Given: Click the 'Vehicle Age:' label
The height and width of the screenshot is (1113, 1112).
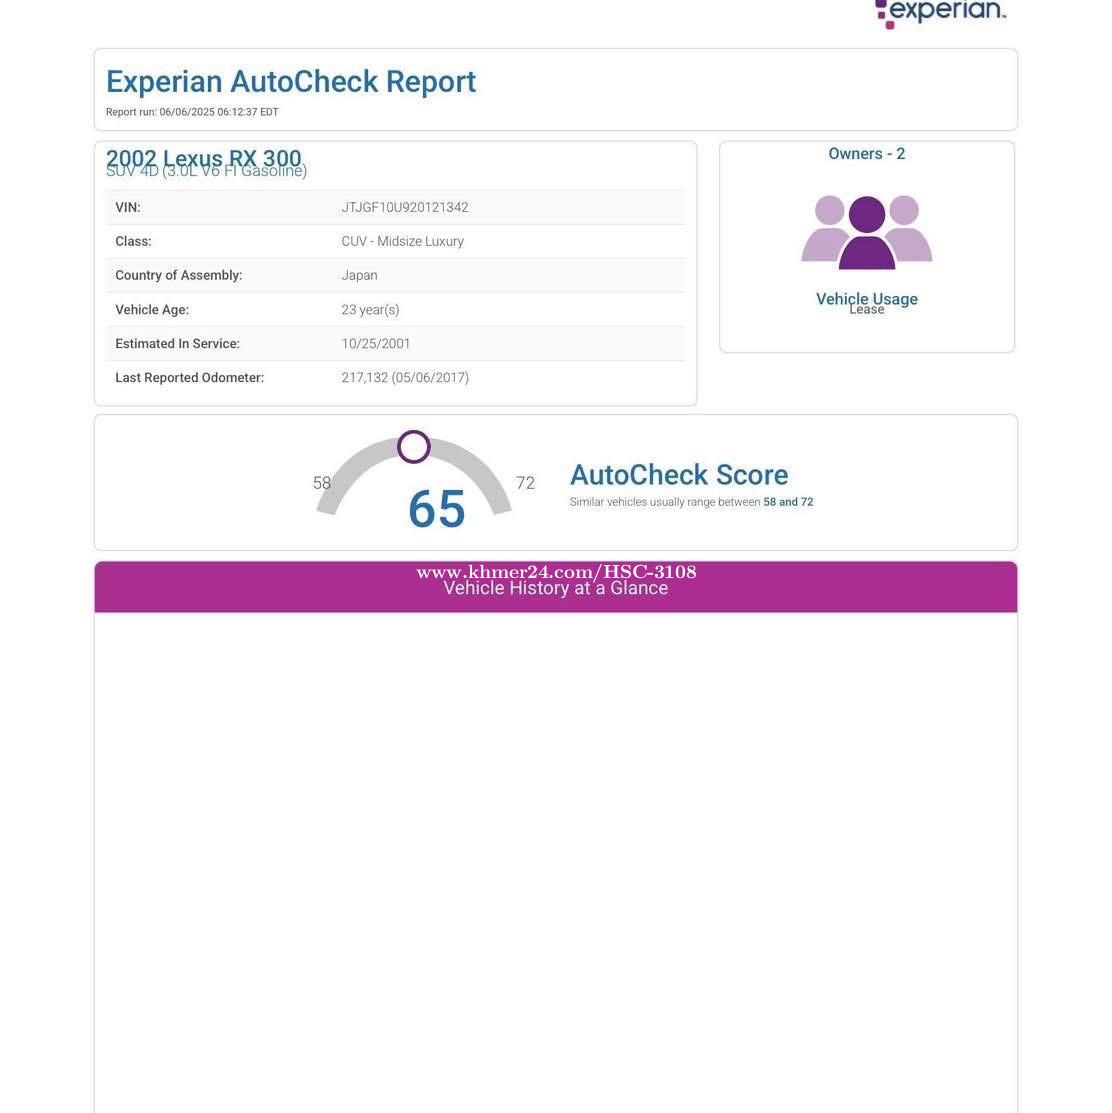Looking at the screenshot, I should 152,309.
